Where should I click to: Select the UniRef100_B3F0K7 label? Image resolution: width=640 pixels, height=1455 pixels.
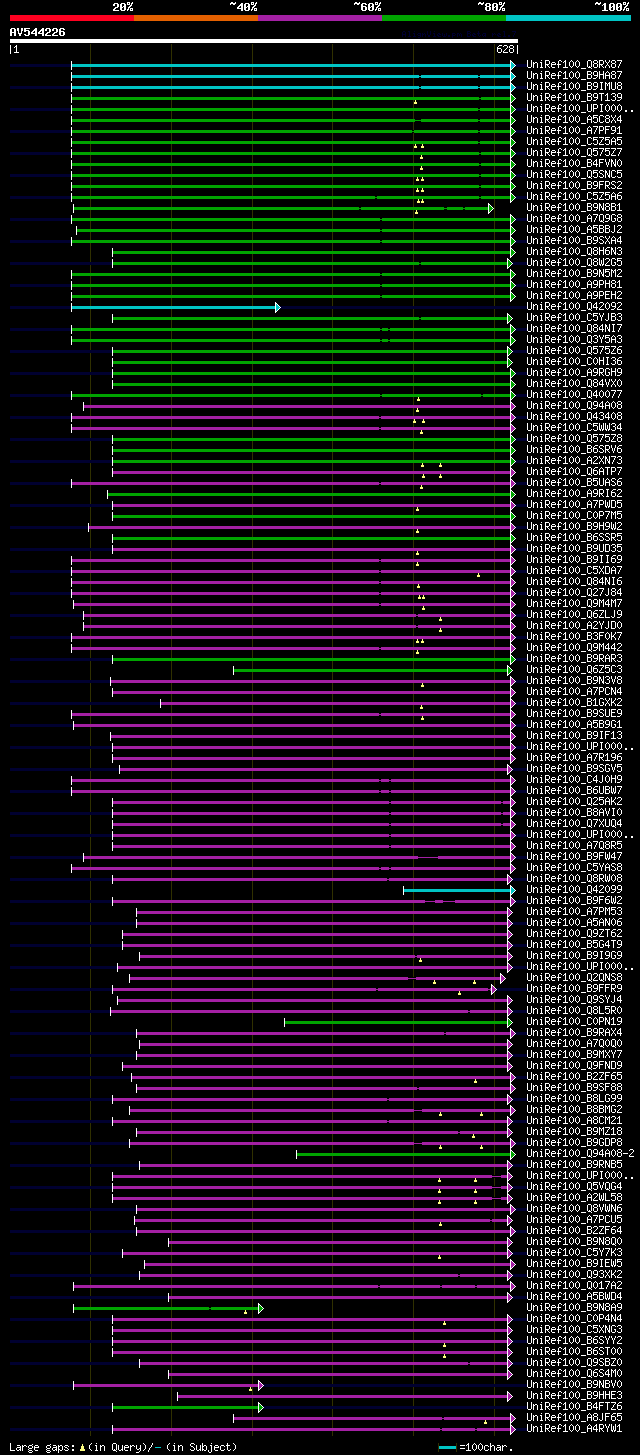(574, 637)
